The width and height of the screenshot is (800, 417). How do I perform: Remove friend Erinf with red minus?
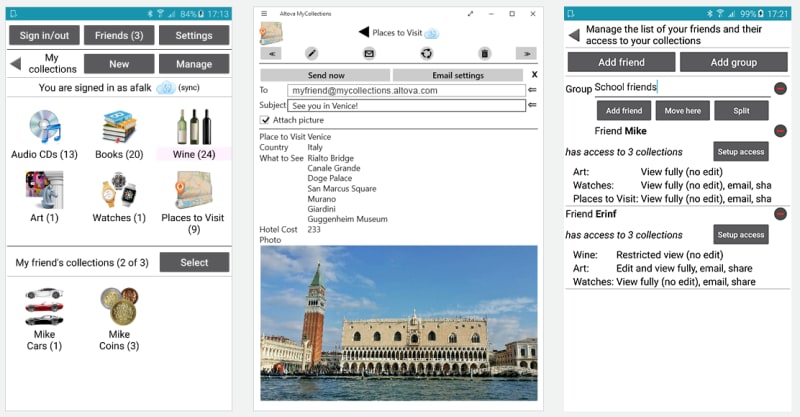[780, 214]
